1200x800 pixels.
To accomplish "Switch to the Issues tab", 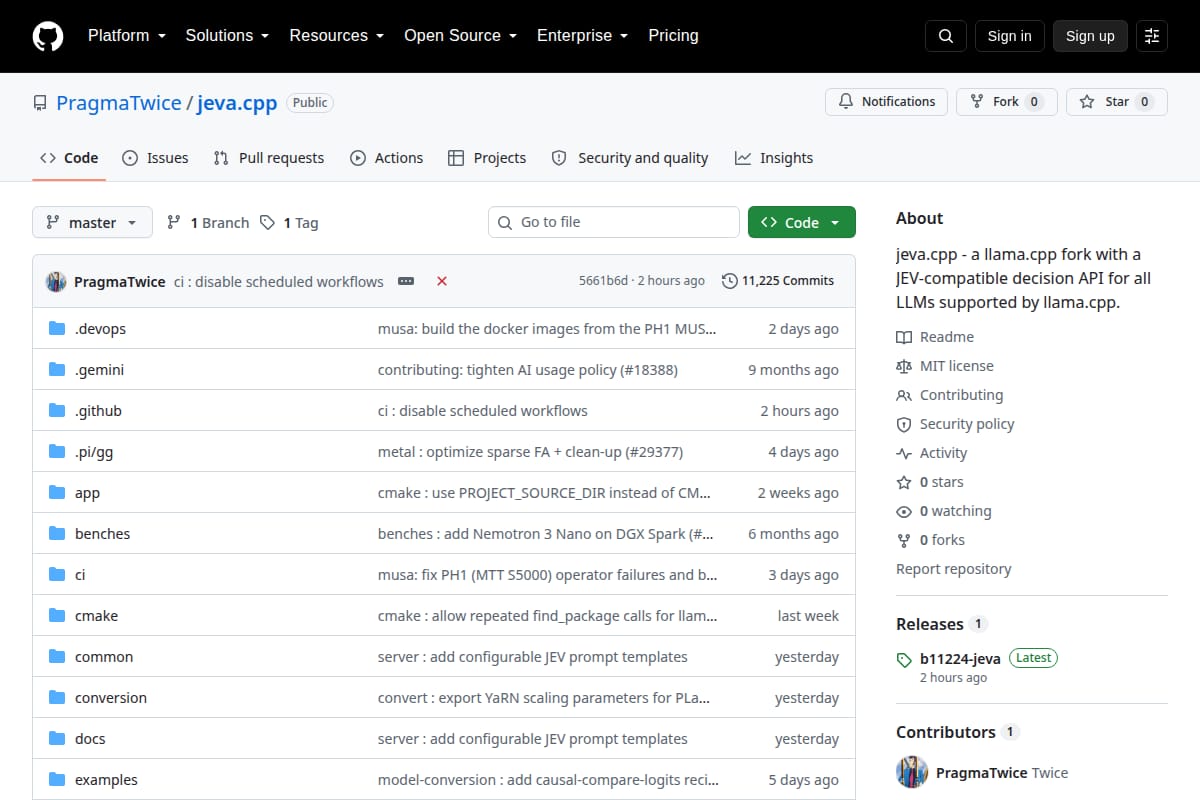I will (155, 158).
